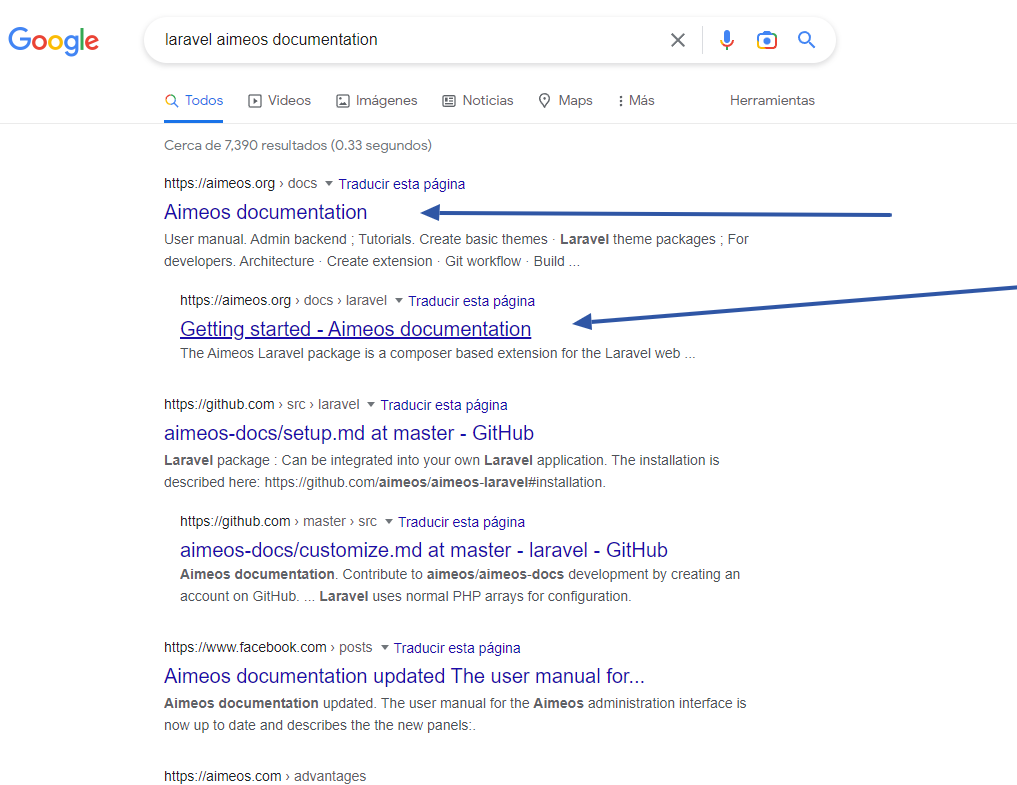Click the https://github.com › src › laravel URL

point(261,404)
